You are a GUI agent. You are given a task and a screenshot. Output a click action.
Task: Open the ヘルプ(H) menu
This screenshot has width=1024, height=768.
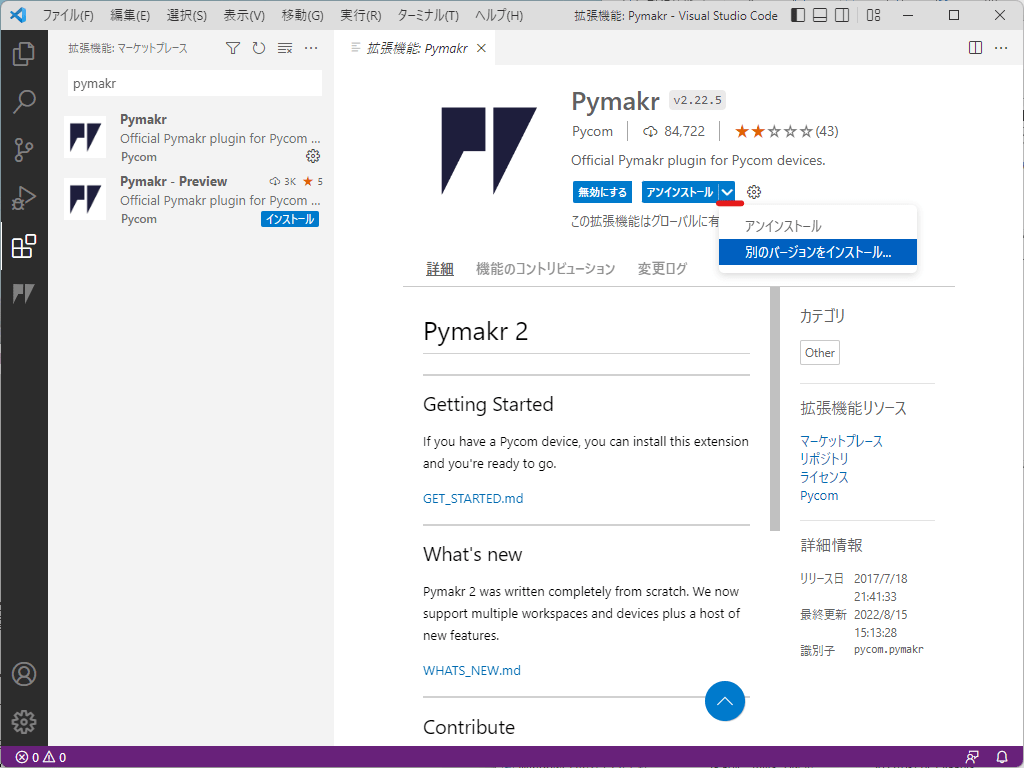pos(499,15)
